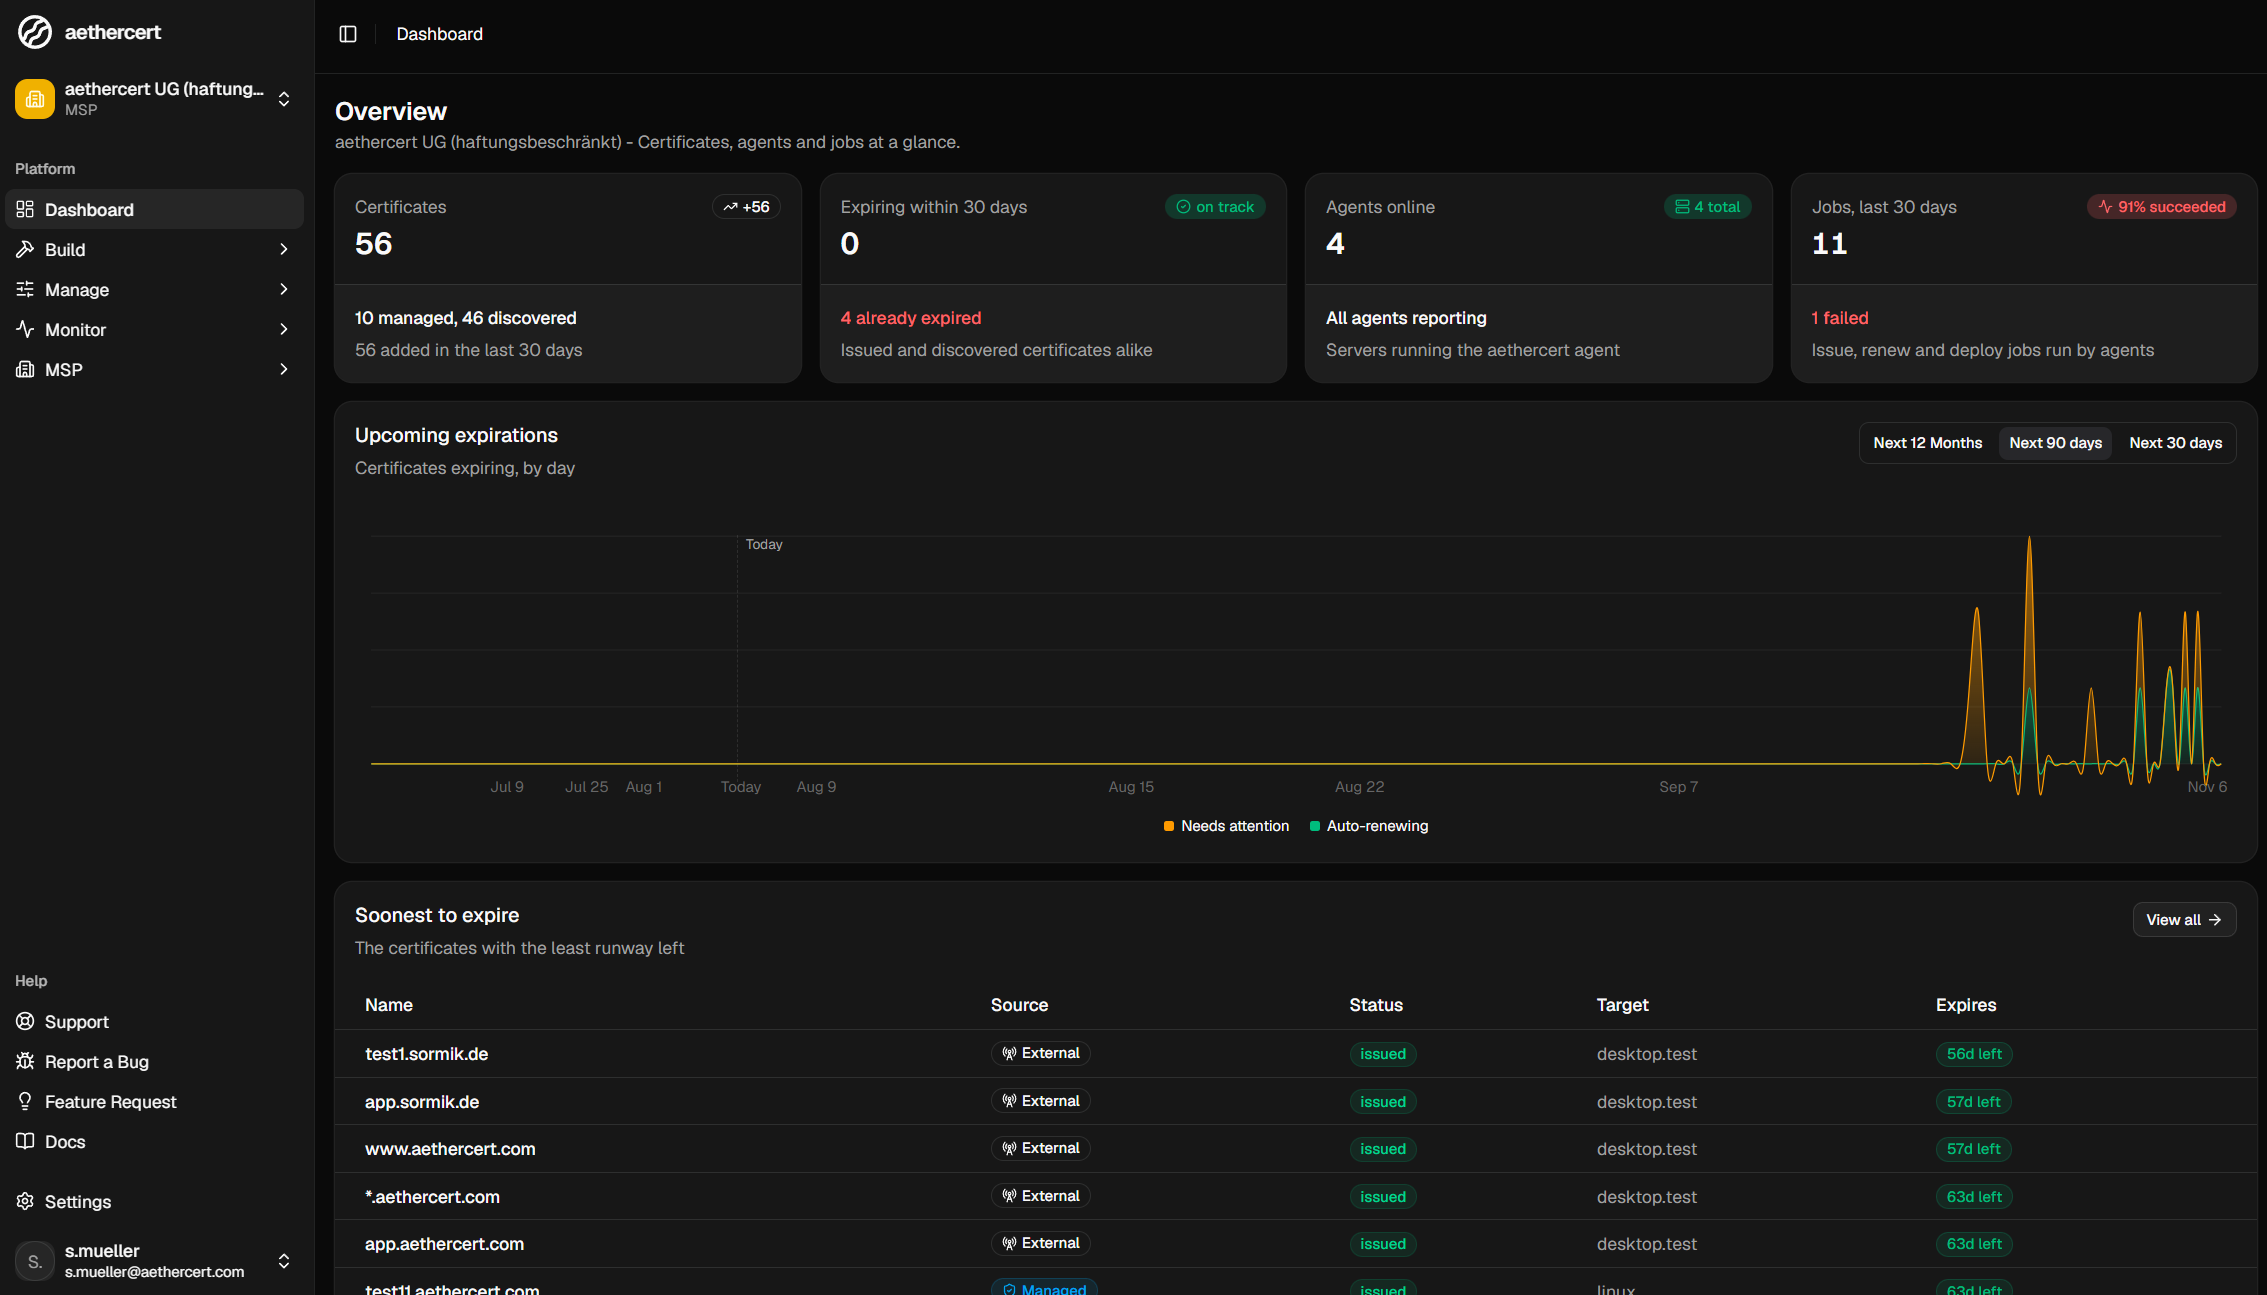
Task: Click the External badge for test1.sormik.de
Action: pyautogui.click(x=1040, y=1053)
